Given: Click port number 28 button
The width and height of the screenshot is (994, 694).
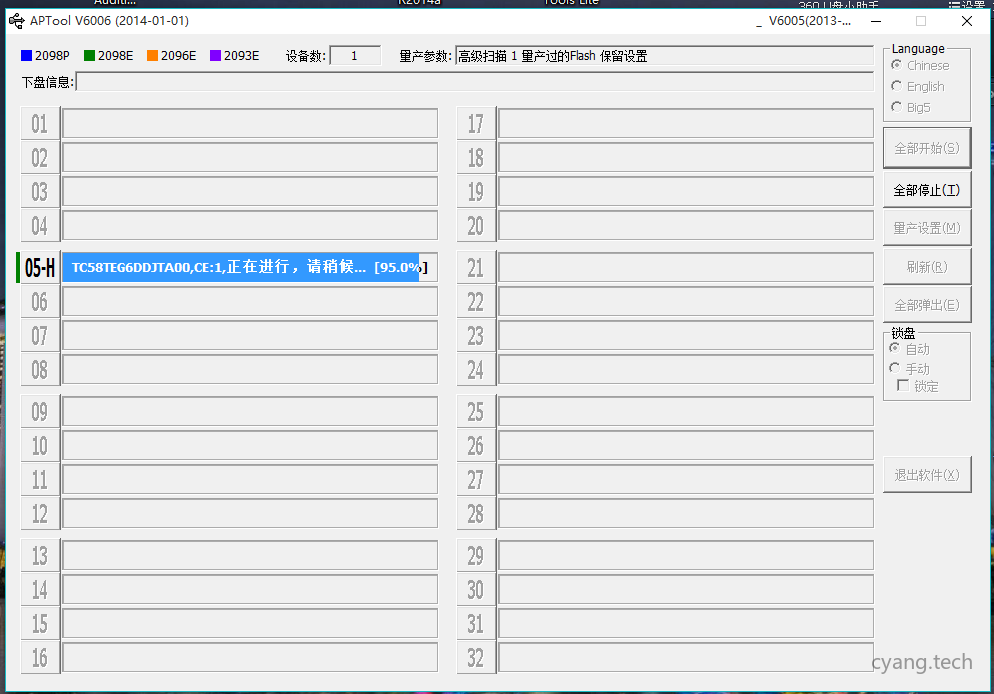Looking at the screenshot, I should (475, 513).
